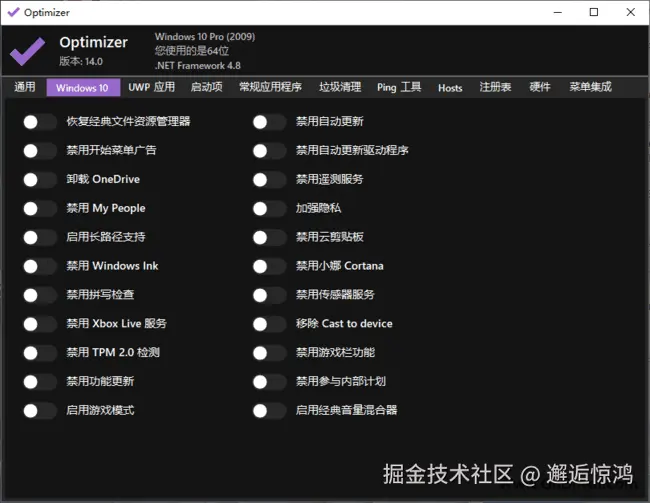Enable 禁用开始菜单广告 switch

tap(40, 151)
